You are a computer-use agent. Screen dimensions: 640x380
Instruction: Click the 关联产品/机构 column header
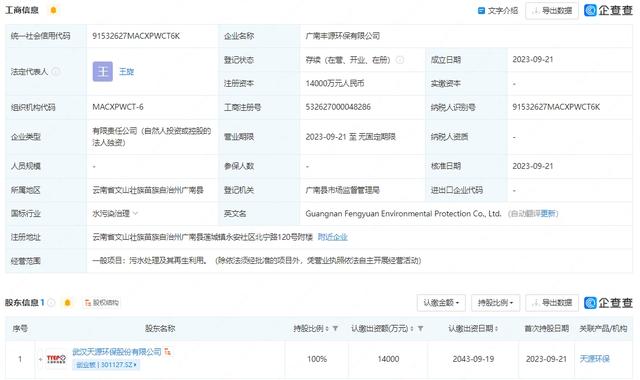point(603,328)
